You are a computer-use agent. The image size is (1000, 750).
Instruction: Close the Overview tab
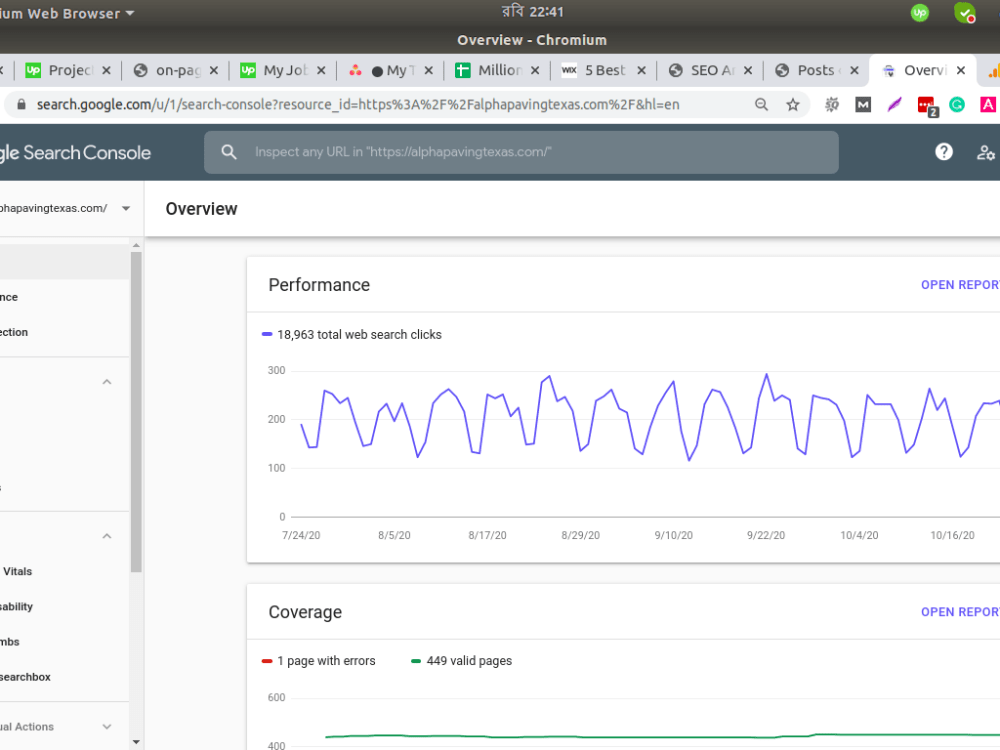coord(960,70)
